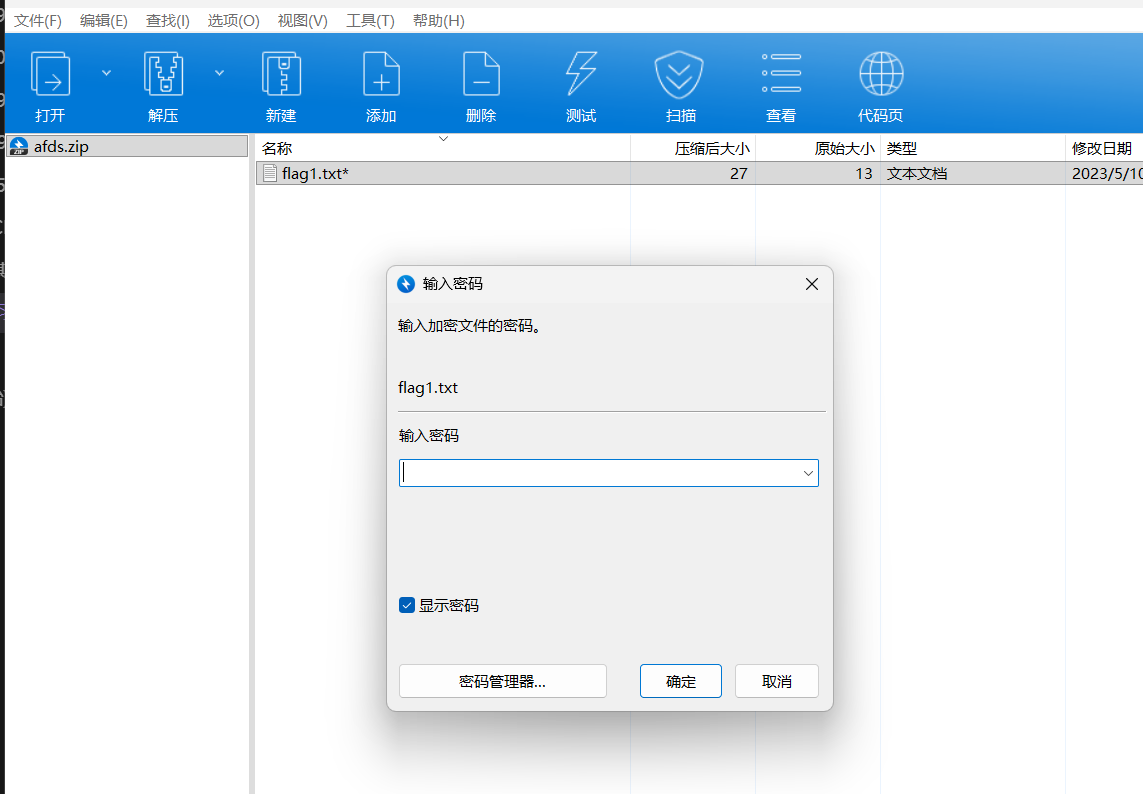This screenshot has width=1143, height=794.
Task: Close the 输入密码 dialog
Action: coord(811,284)
